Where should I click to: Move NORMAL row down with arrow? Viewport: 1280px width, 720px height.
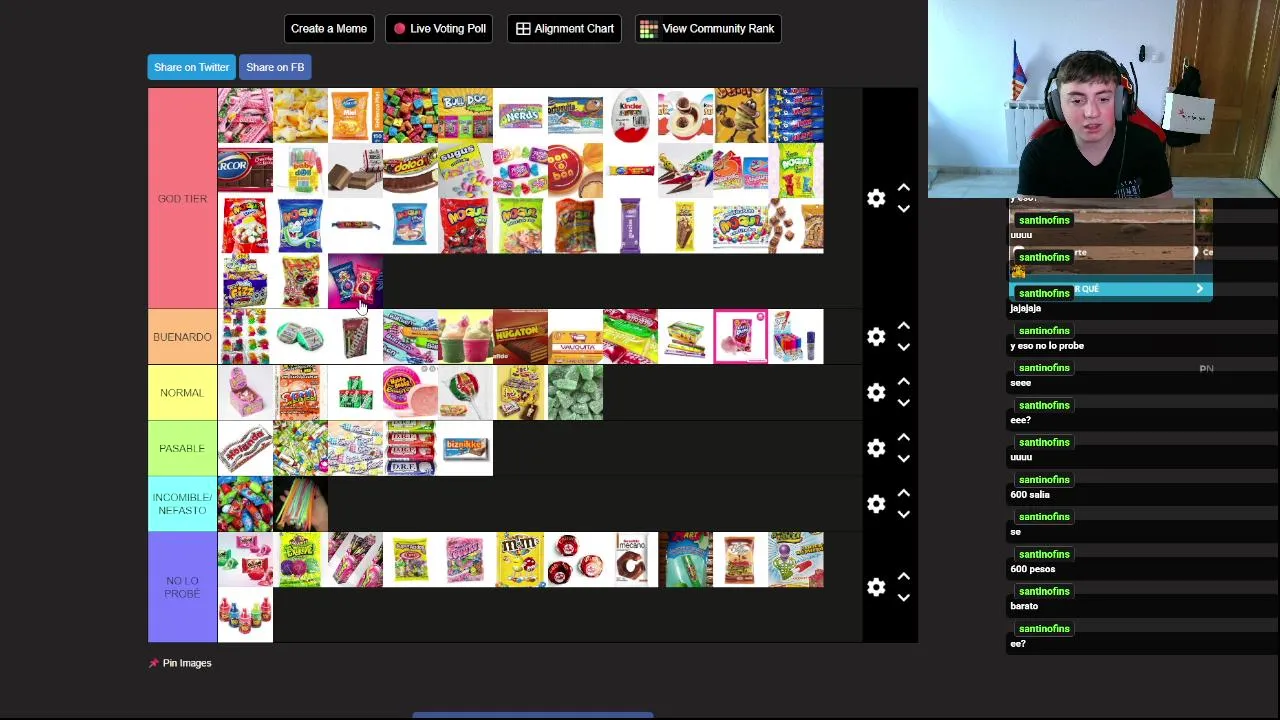[903, 403]
